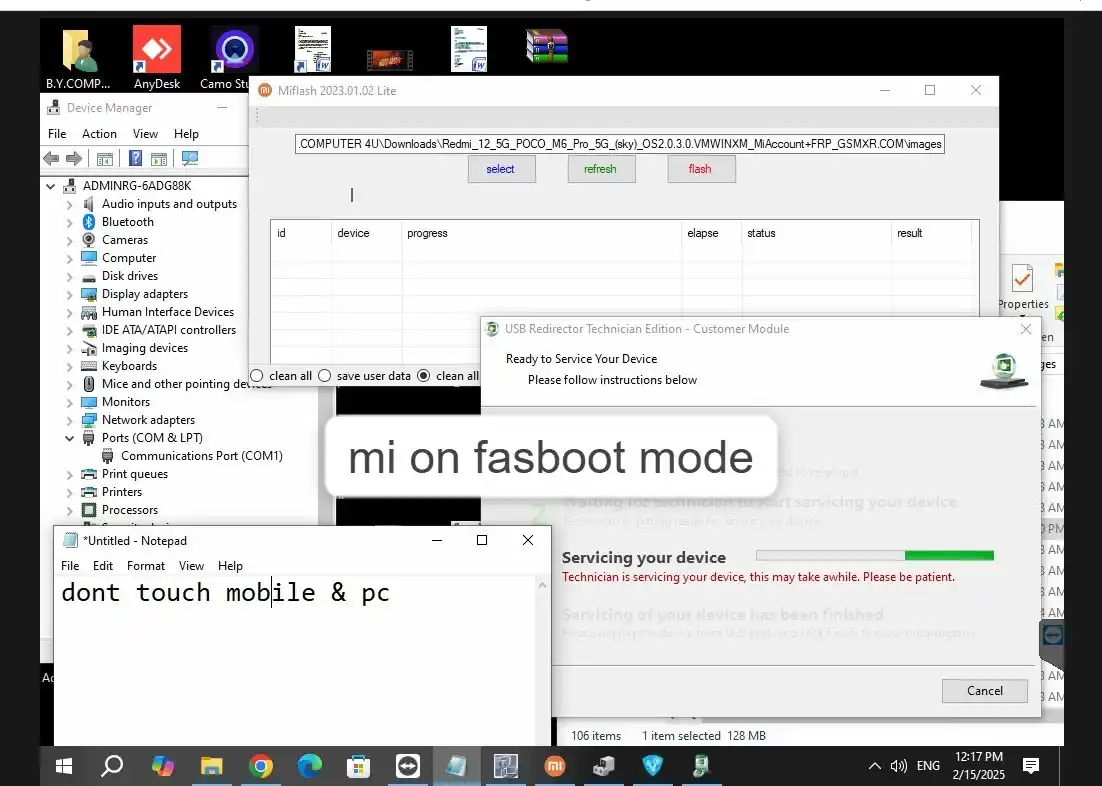Expand the Network adapters node
This screenshot has height=786, width=1102.
[x=69, y=420]
